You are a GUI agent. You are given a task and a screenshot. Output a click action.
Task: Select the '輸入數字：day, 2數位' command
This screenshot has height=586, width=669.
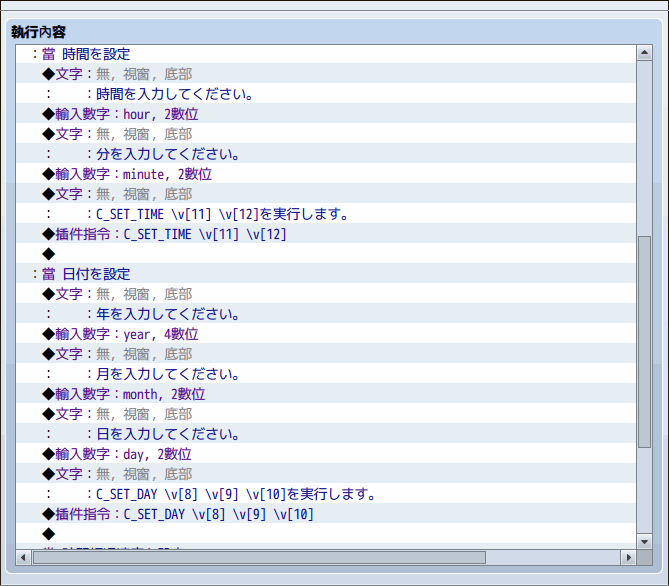[326, 454]
